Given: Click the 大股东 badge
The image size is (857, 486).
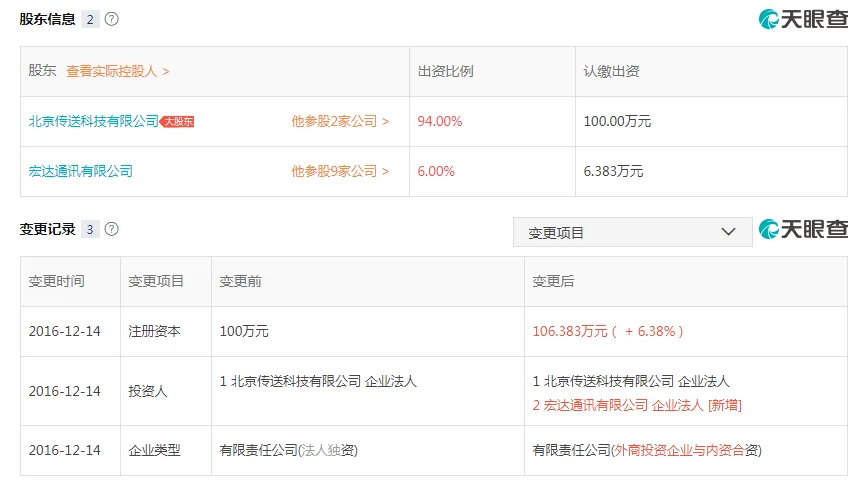Looking at the screenshot, I should [177, 121].
